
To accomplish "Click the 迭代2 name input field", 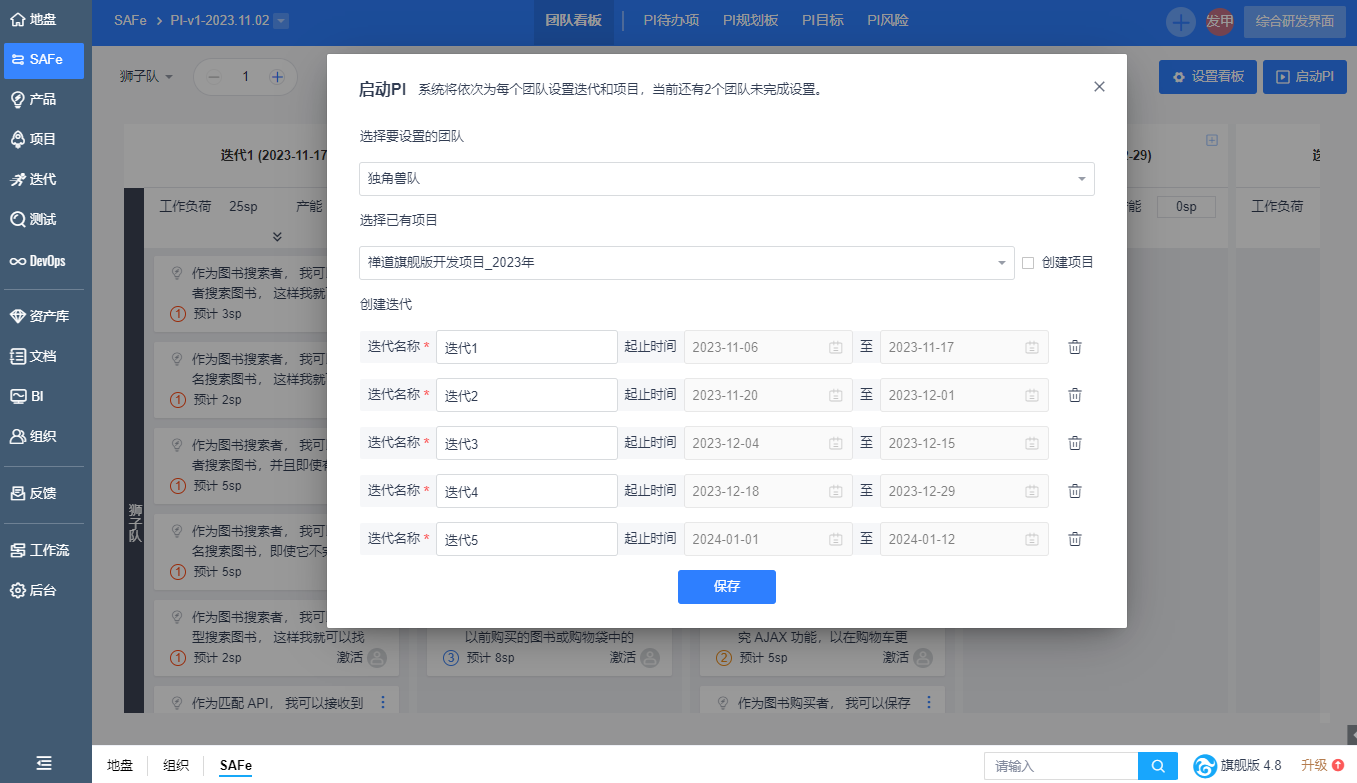I will coord(526,395).
